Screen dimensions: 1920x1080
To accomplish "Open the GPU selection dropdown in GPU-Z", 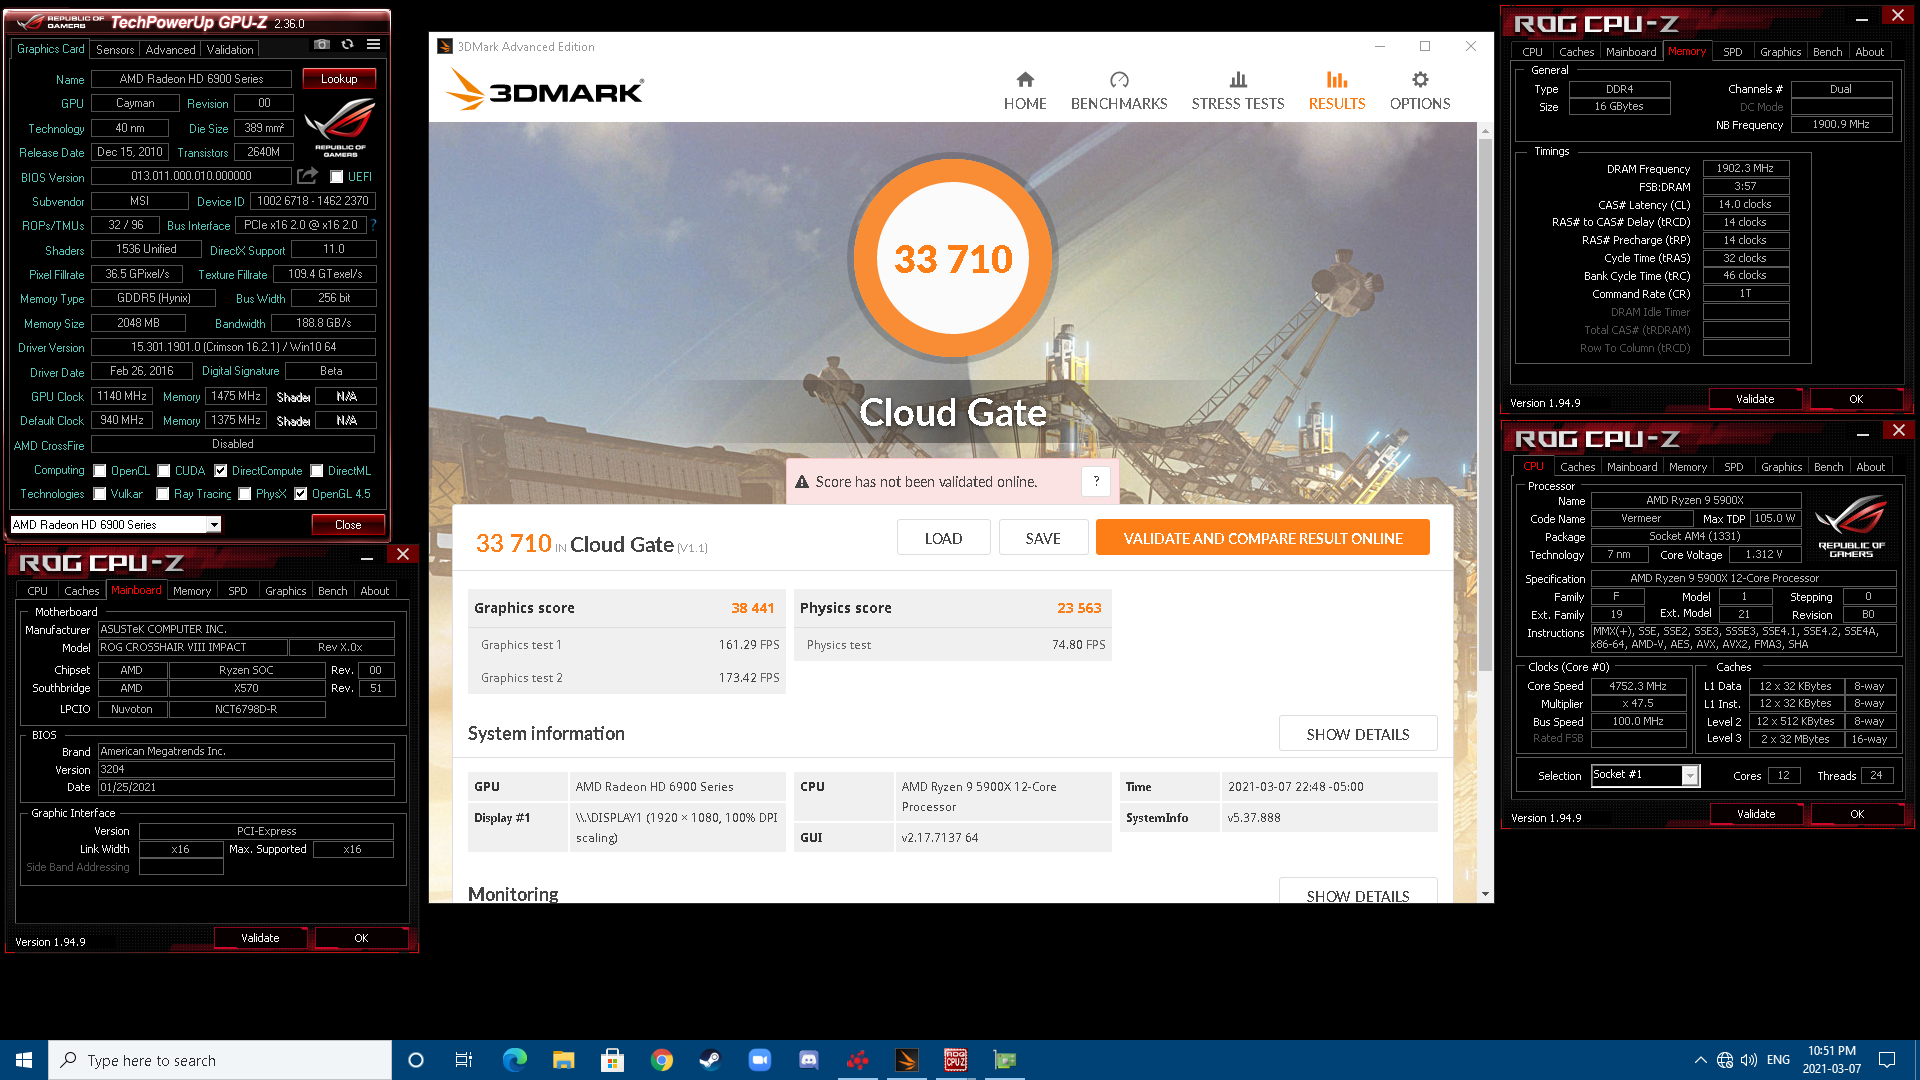I will tap(214, 525).
